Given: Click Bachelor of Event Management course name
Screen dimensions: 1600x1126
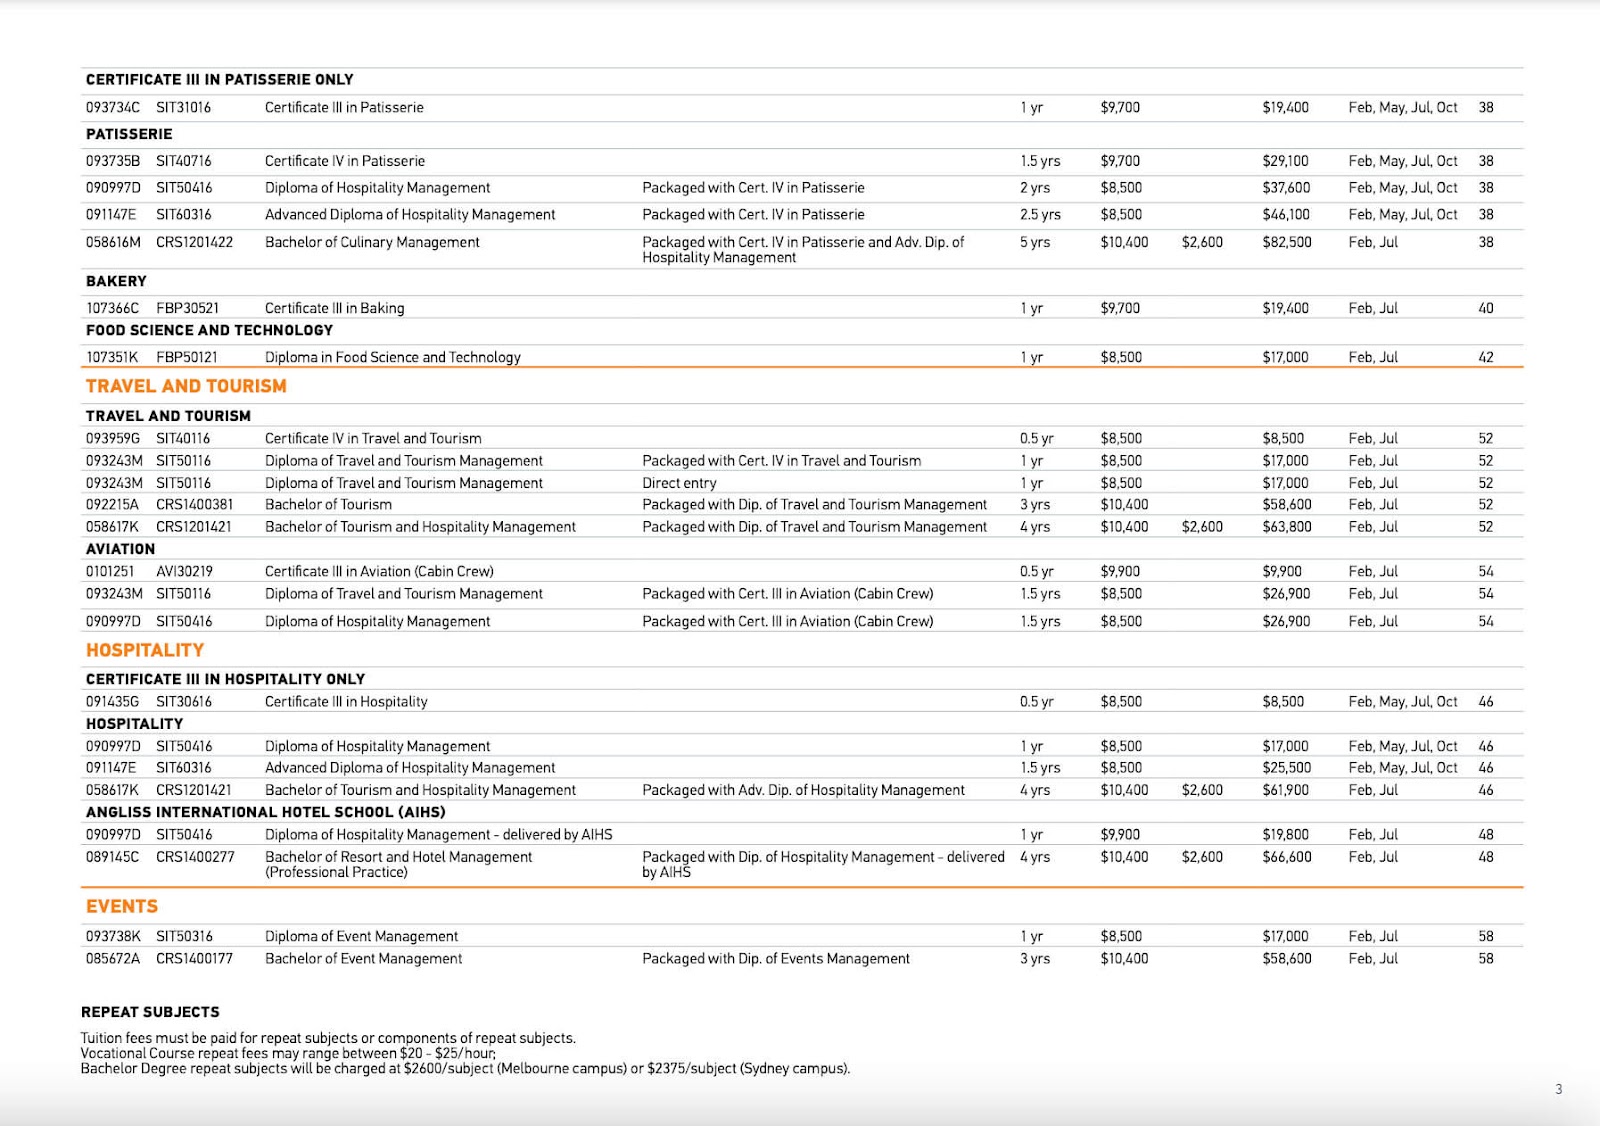Looking at the screenshot, I should tap(363, 958).
